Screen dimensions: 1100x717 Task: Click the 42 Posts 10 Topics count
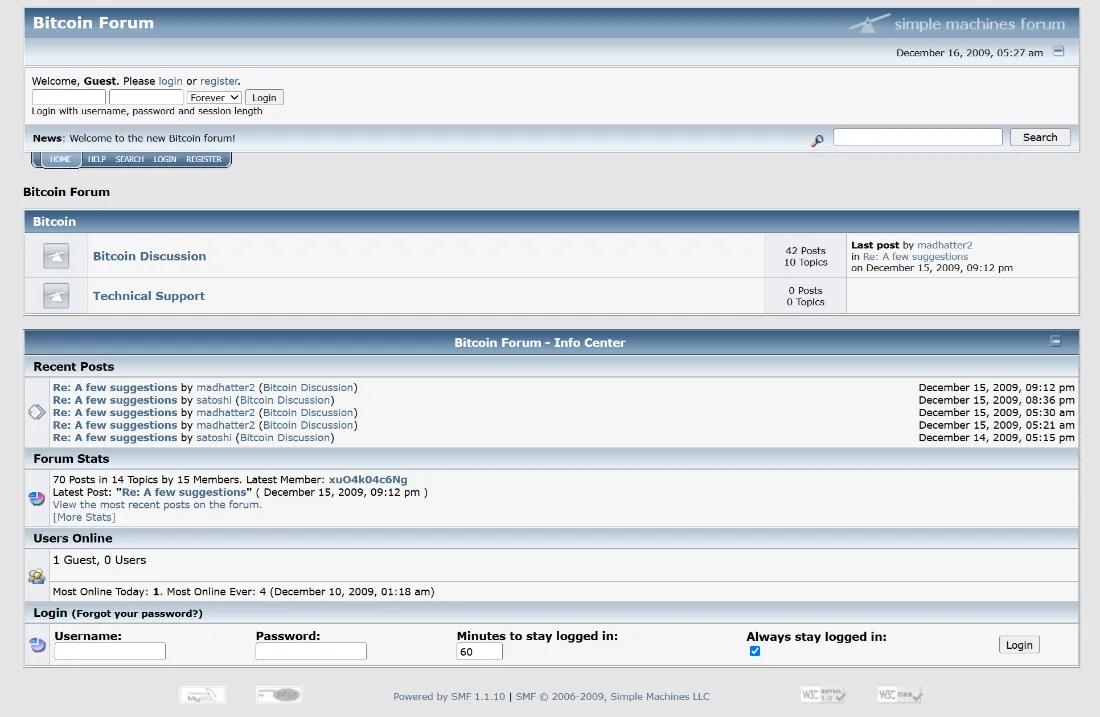click(805, 256)
